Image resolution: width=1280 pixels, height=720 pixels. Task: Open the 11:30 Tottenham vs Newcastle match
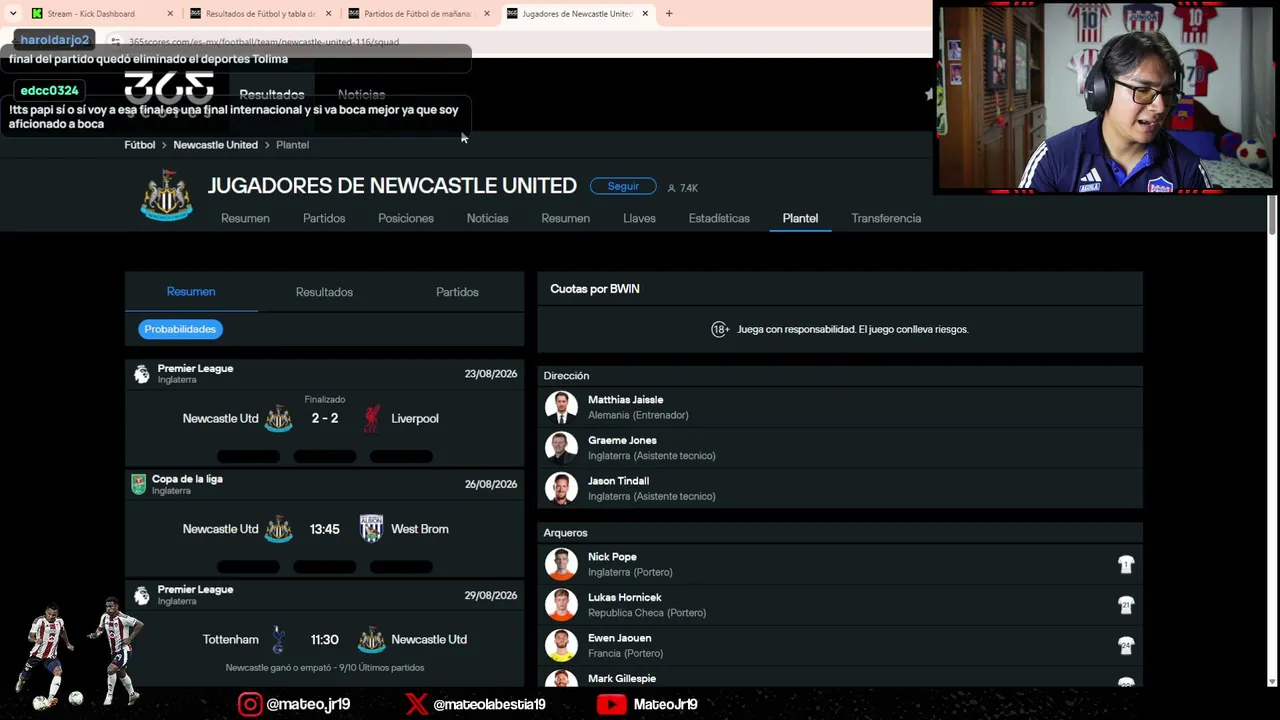point(325,639)
